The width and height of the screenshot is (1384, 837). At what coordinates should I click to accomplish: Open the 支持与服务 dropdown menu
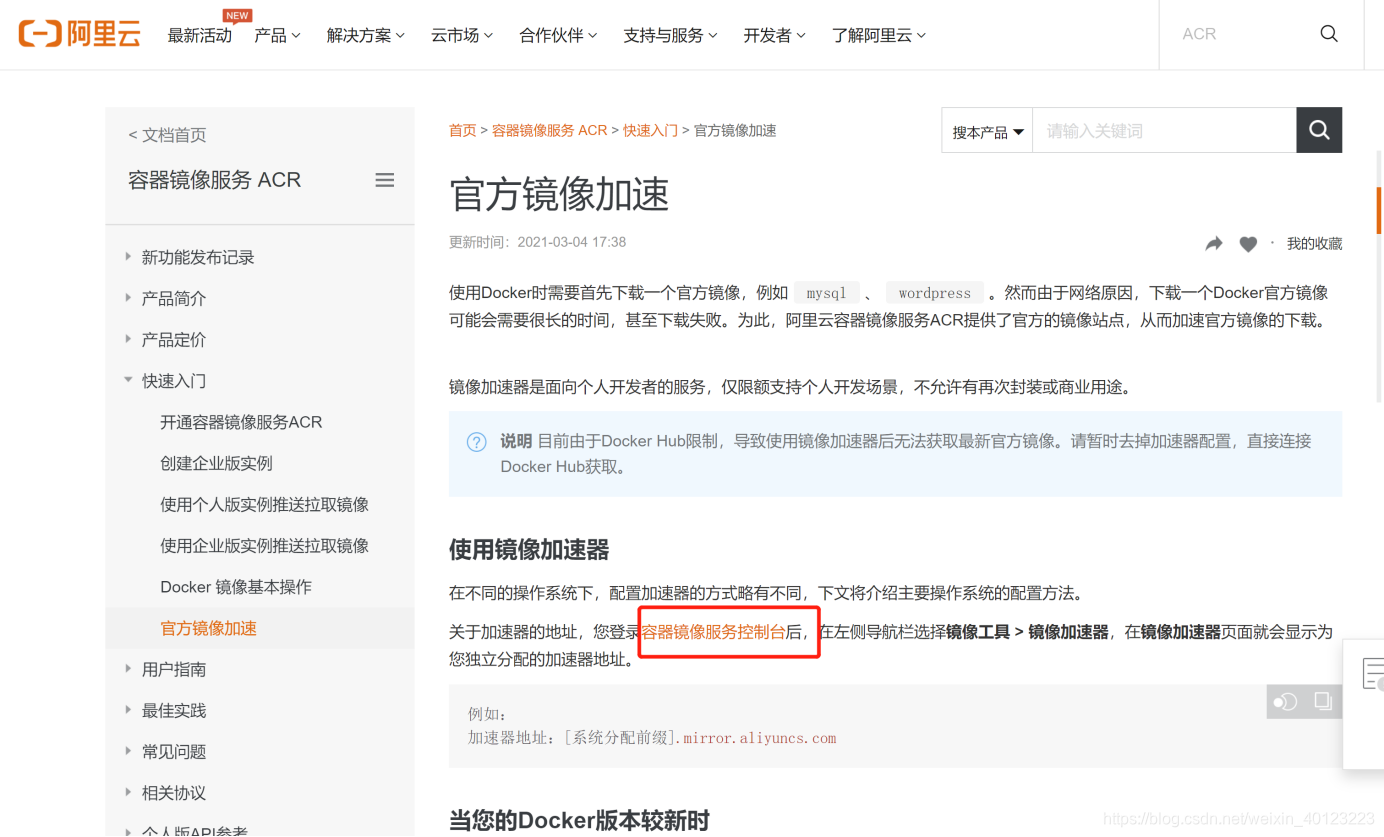[x=670, y=35]
